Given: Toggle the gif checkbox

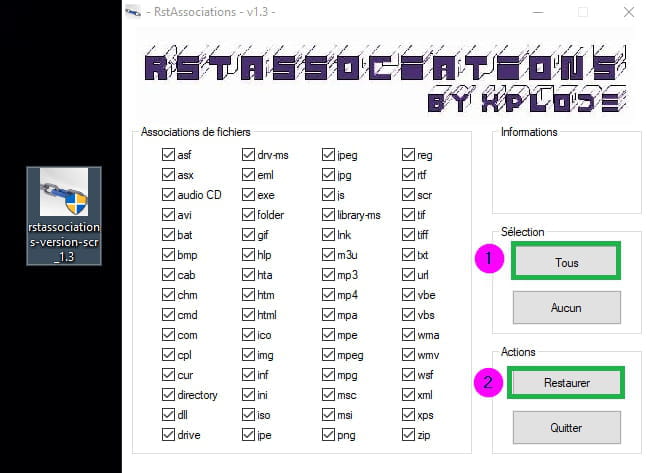Looking at the screenshot, I should [x=248, y=235].
